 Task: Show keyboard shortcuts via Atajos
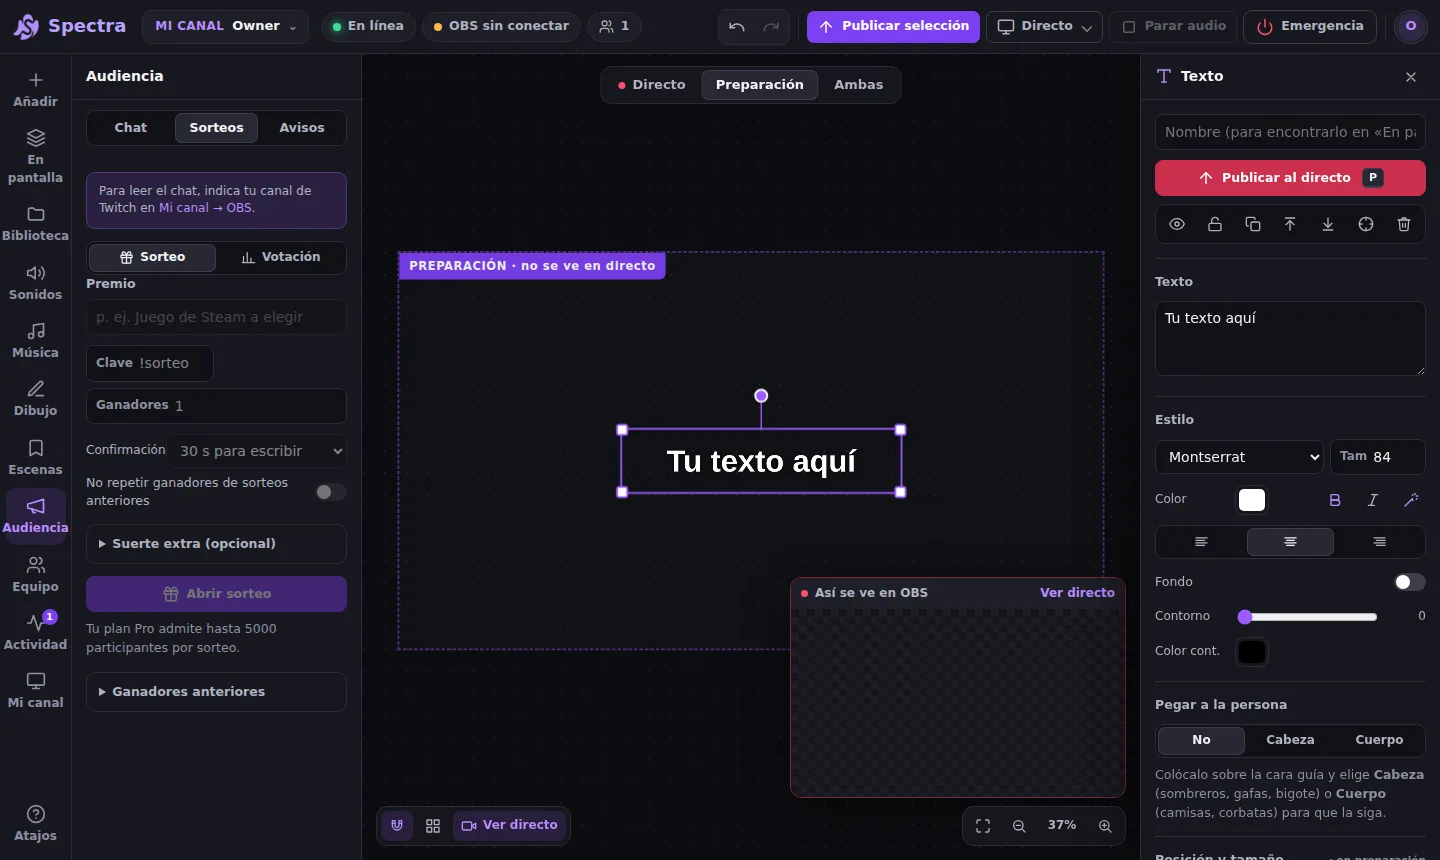tap(36, 824)
